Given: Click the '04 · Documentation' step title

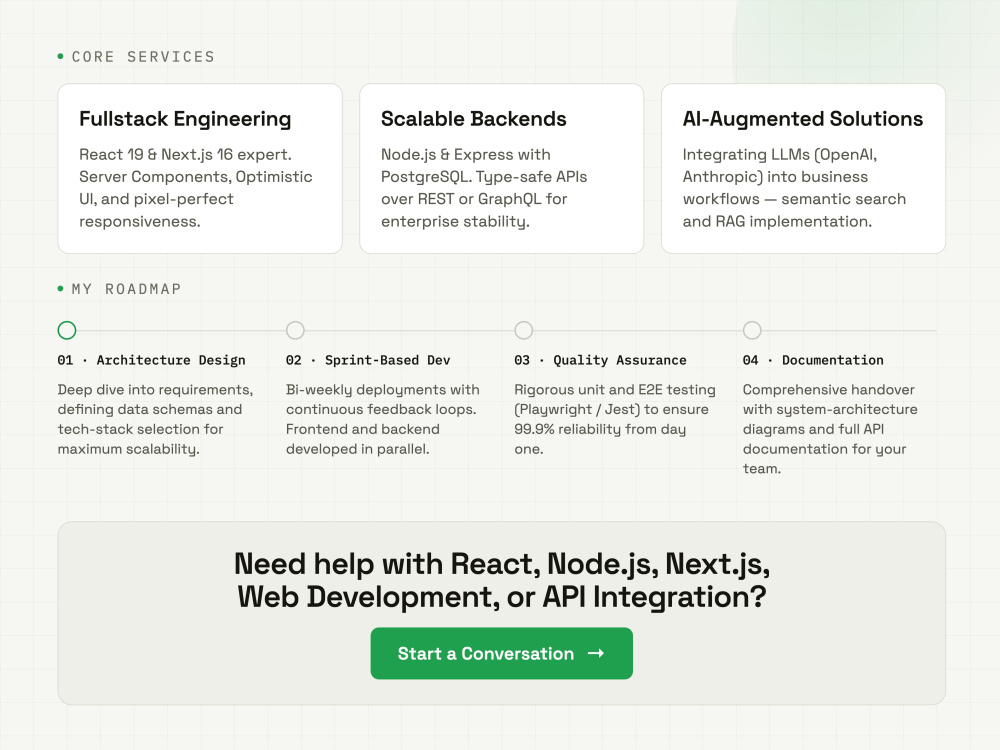Looking at the screenshot, I should pos(813,360).
